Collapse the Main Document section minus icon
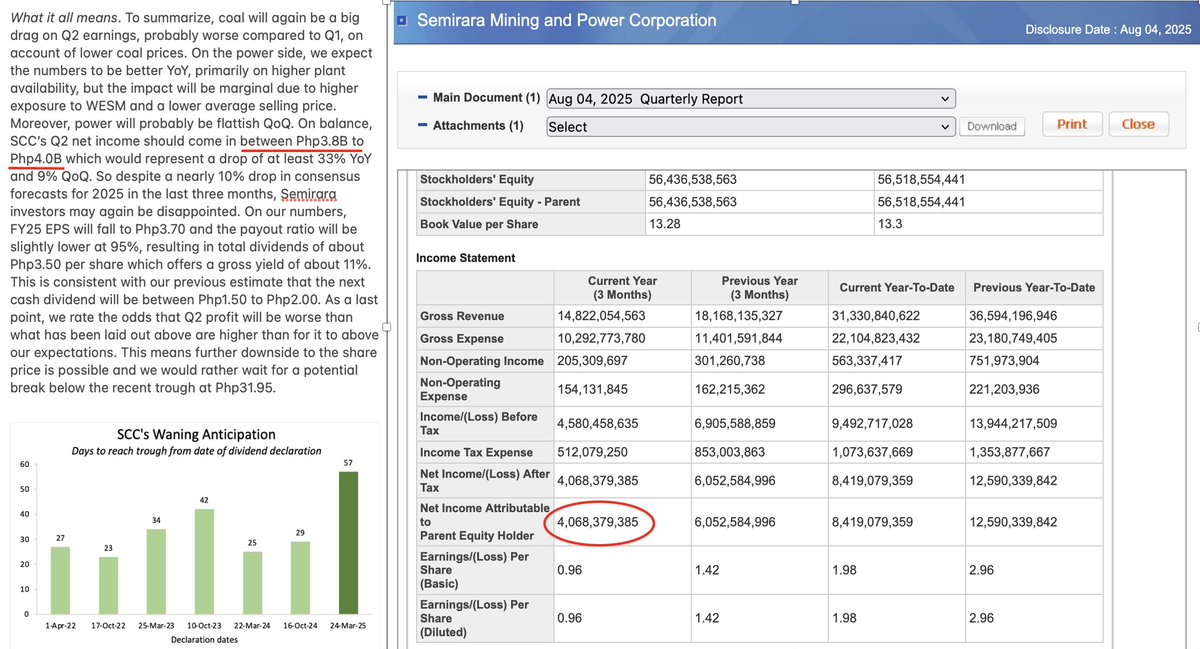 pyautogui.click(x=423, y=98)
